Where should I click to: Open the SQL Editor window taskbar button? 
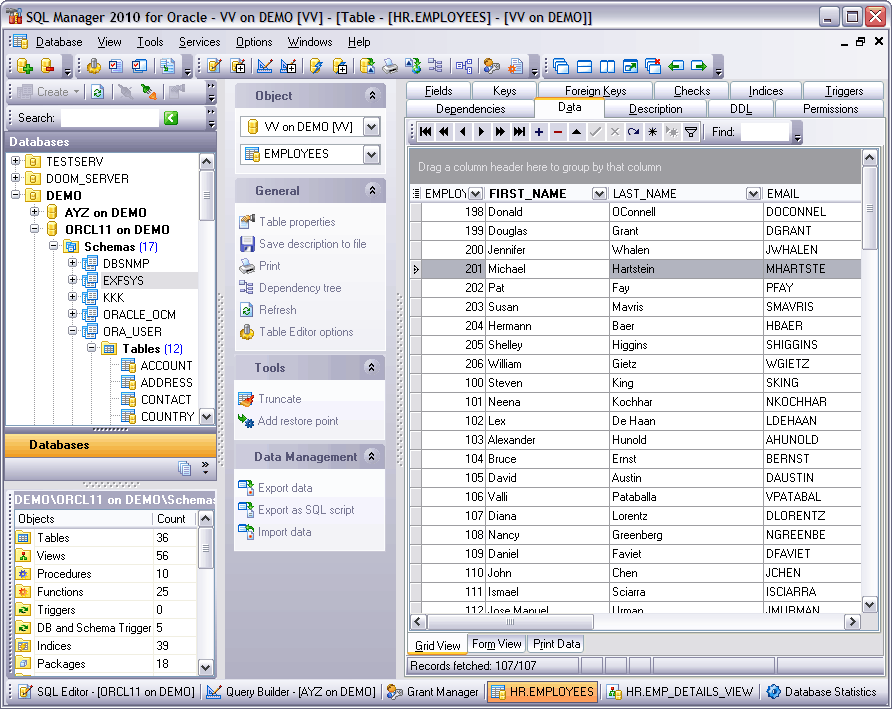[x=106, y=692]
